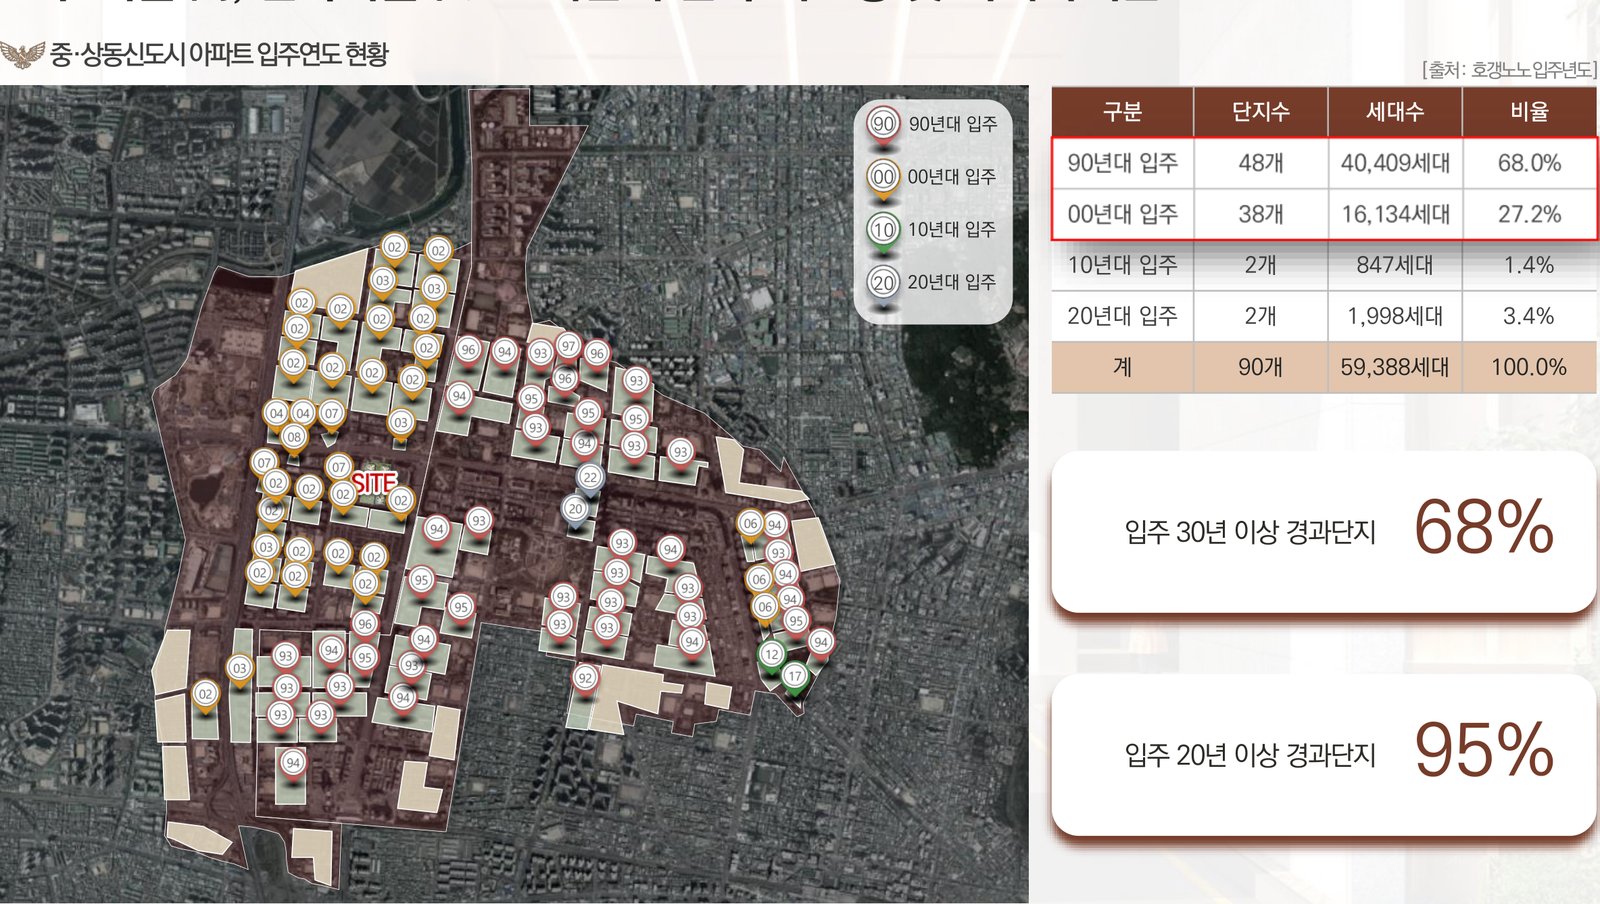Select the green 12 marker on the map

click(x=771, y=657)
